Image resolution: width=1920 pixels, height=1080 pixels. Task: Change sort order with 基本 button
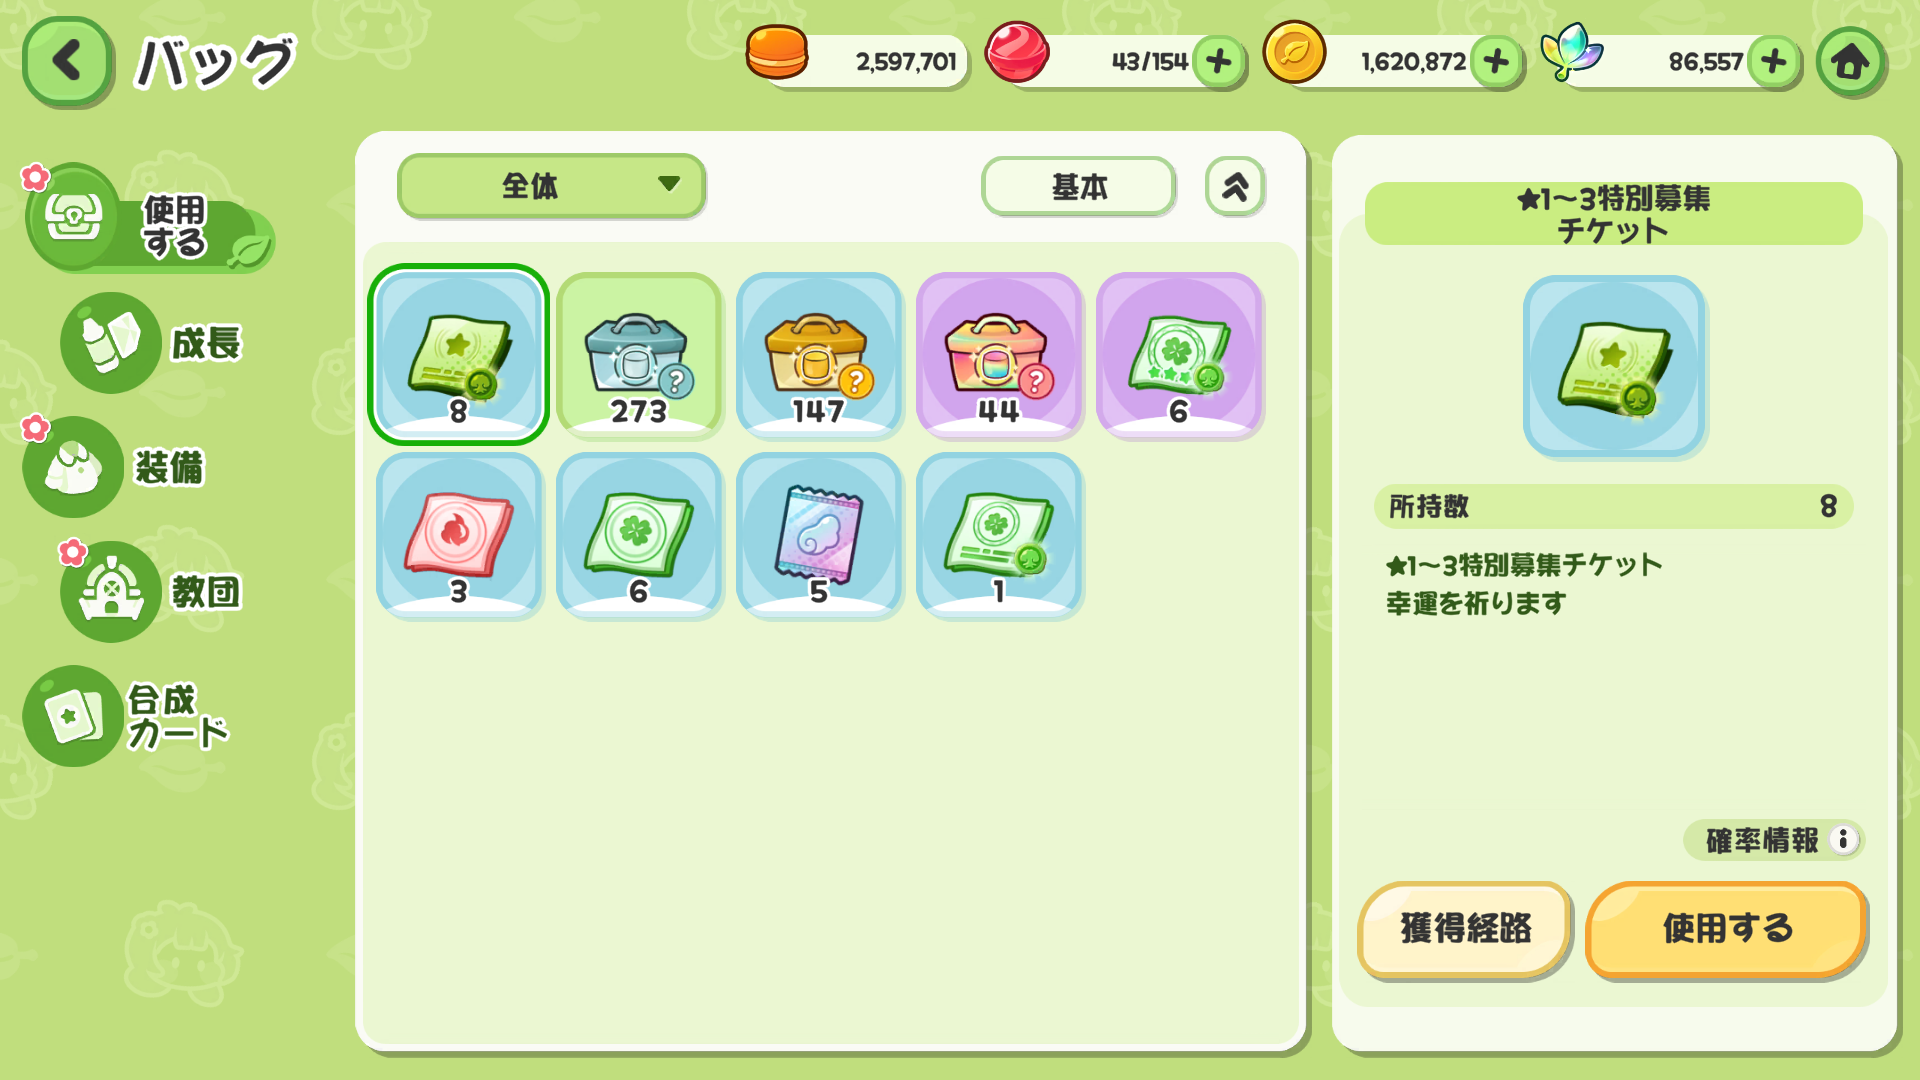coord(1079,186)
